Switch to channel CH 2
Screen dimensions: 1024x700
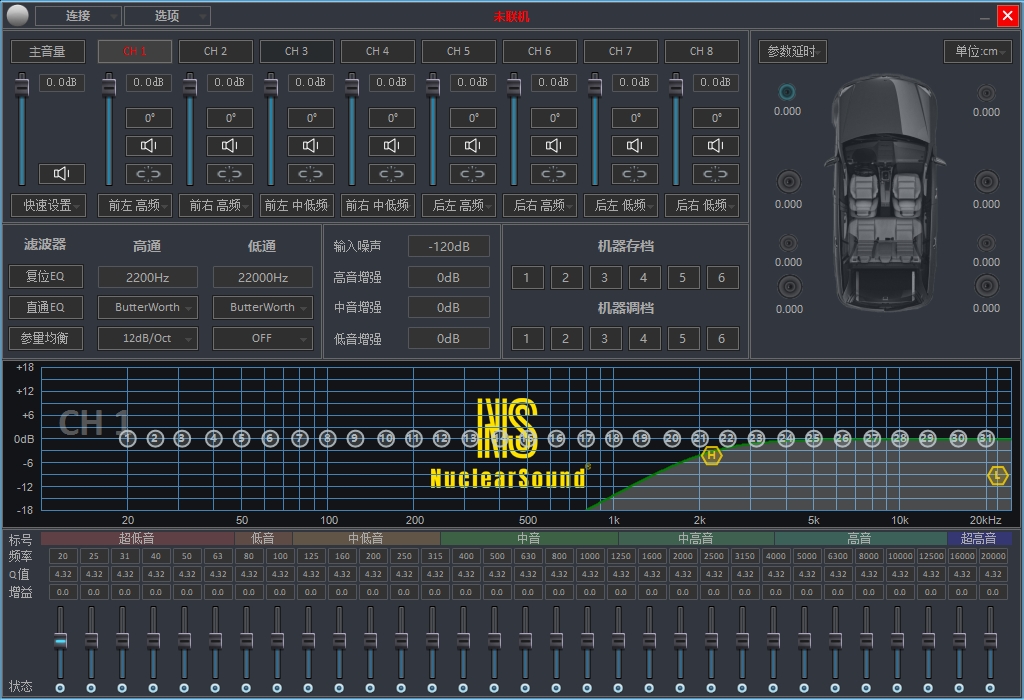pyautogui.click(x=216, y=51)
